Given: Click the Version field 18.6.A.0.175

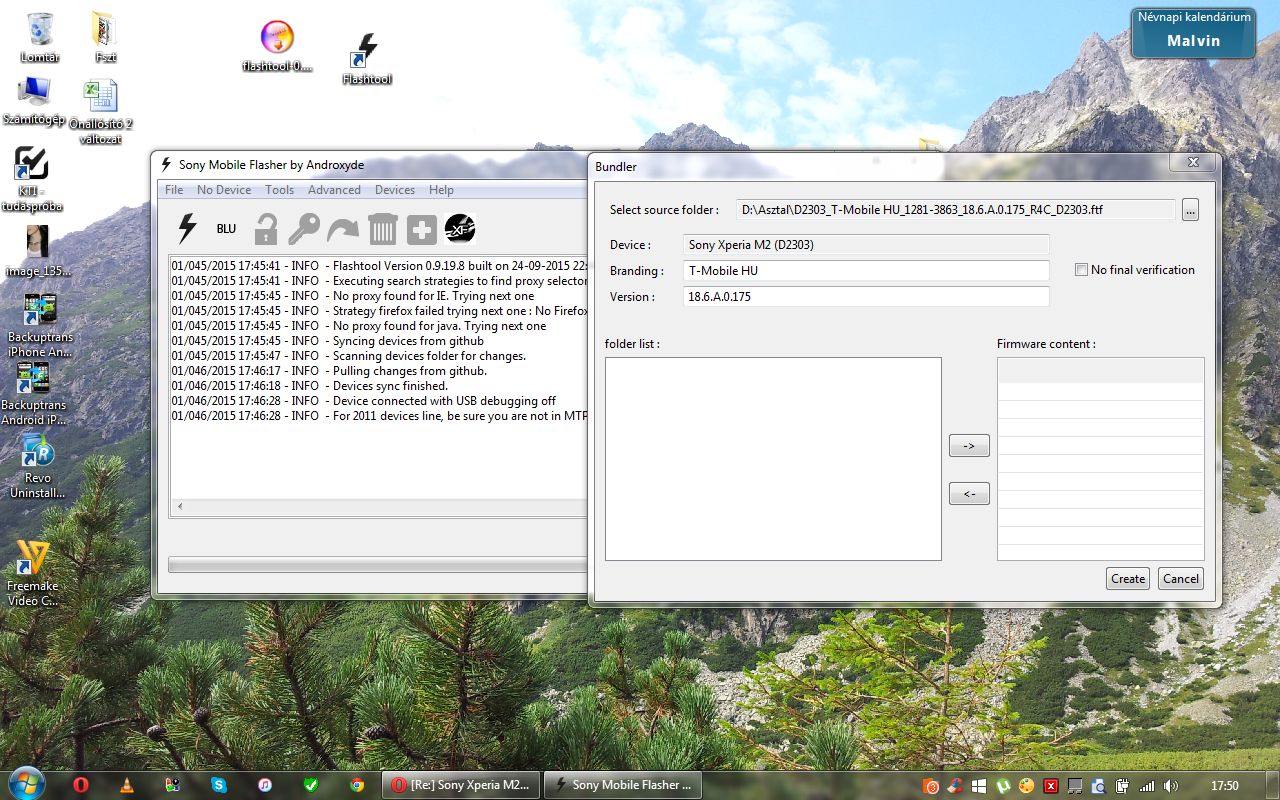Looking at the screenshot, I should point(867,297).
